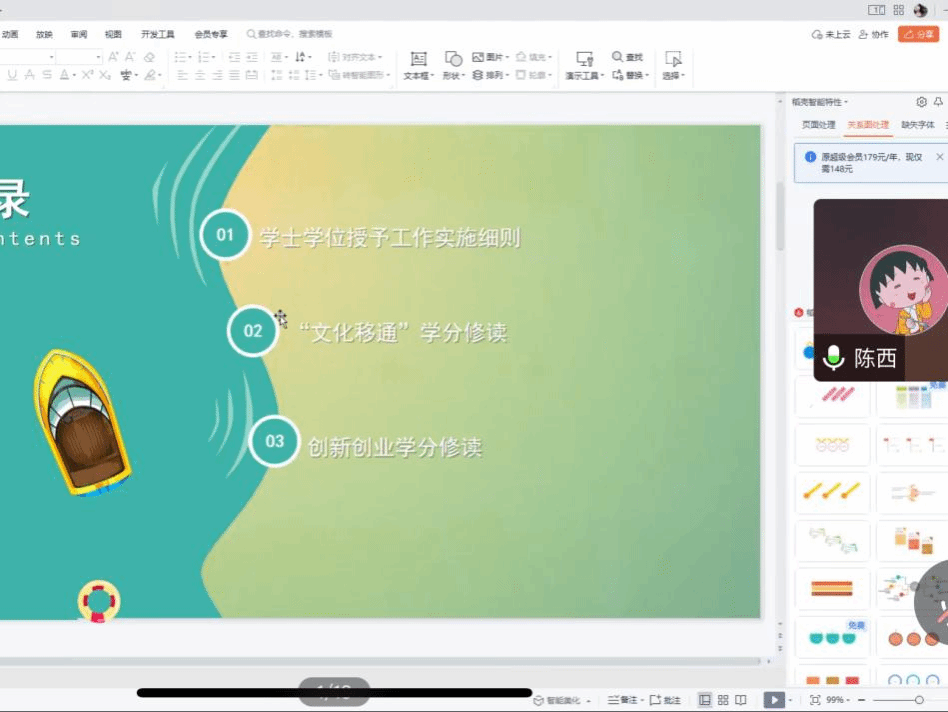948x712 pixels.
Task: Insert a text box (文本框)
Action: point(418,65)
